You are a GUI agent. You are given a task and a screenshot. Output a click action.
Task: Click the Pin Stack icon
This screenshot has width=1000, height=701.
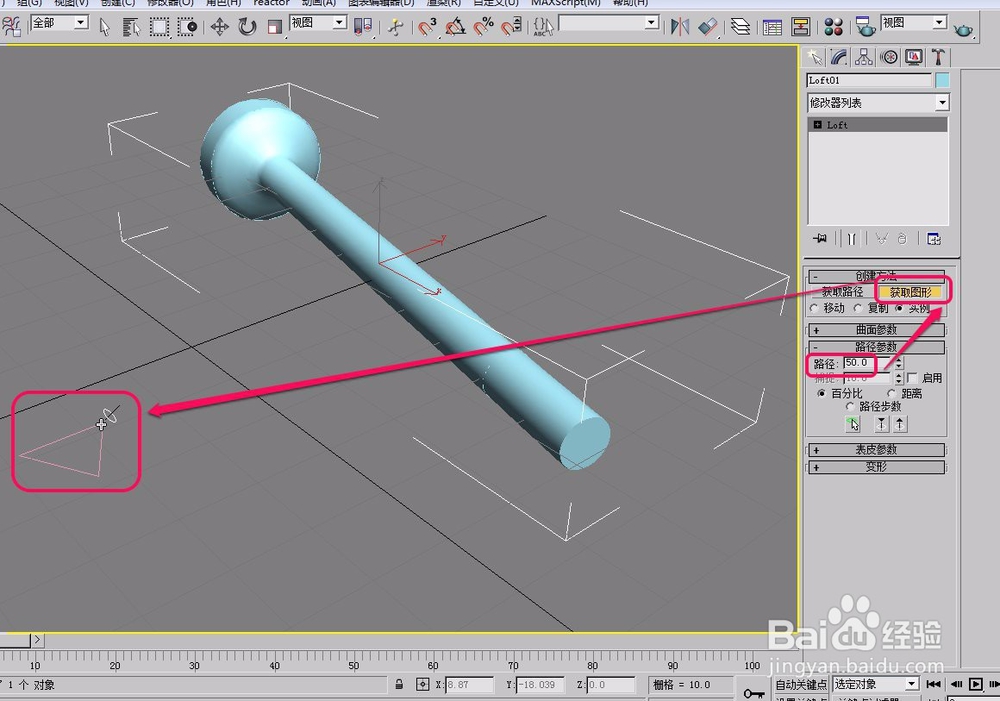820,239
